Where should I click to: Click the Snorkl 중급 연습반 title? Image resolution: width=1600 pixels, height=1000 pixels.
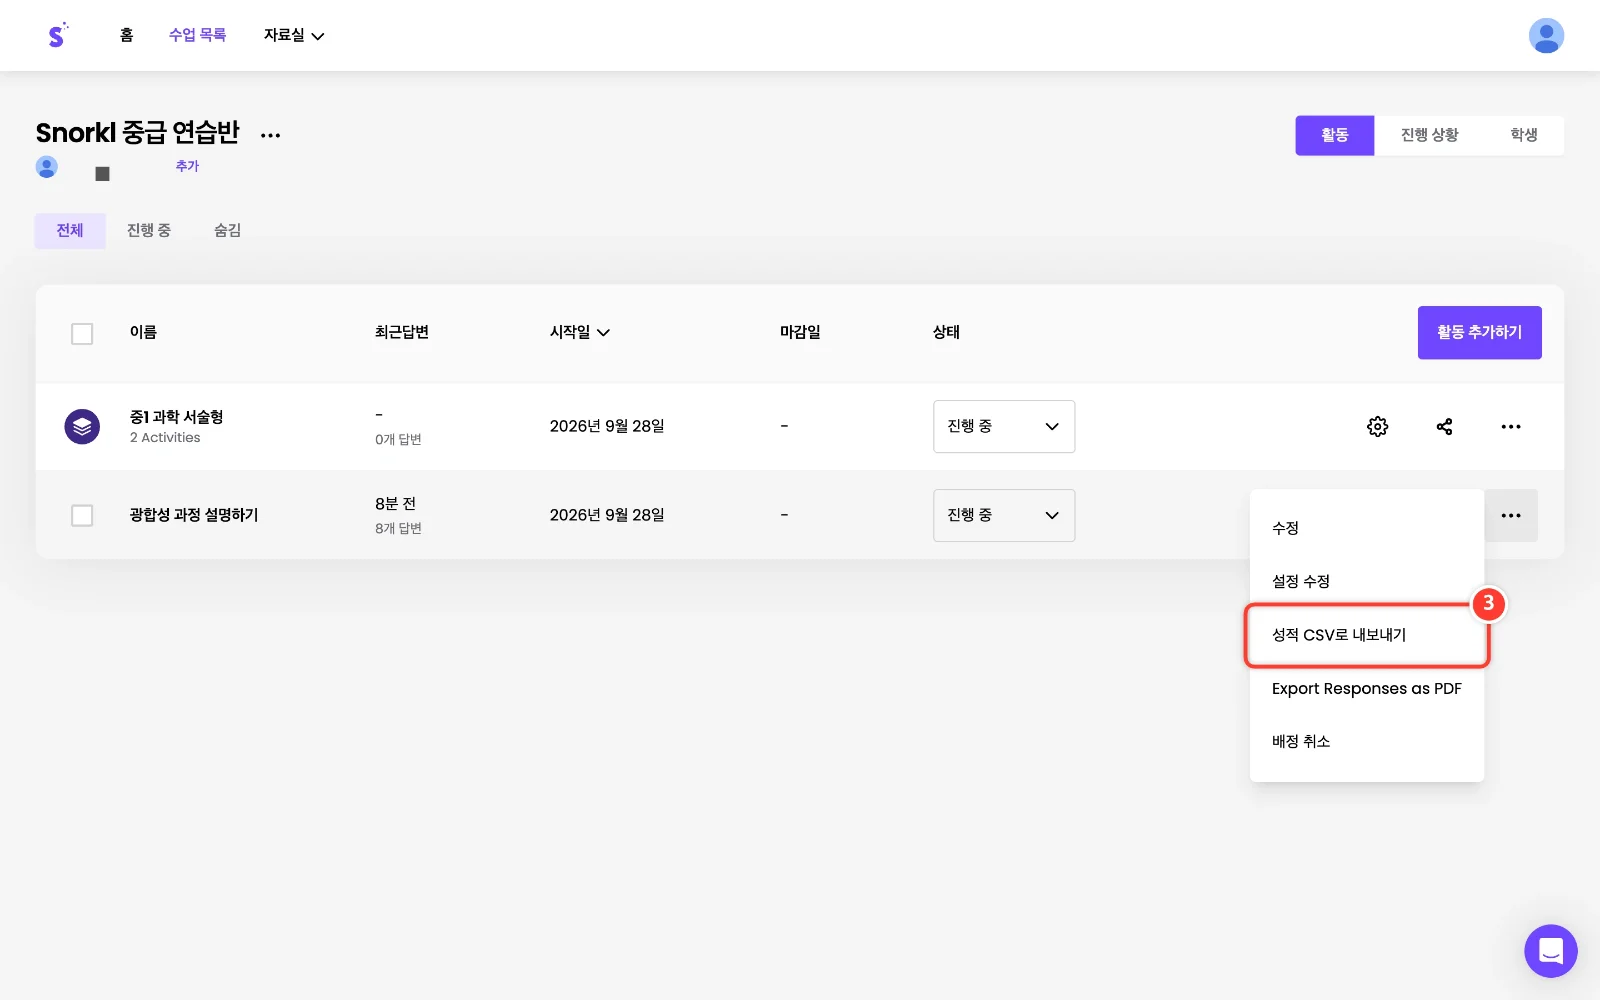[137, 133]
